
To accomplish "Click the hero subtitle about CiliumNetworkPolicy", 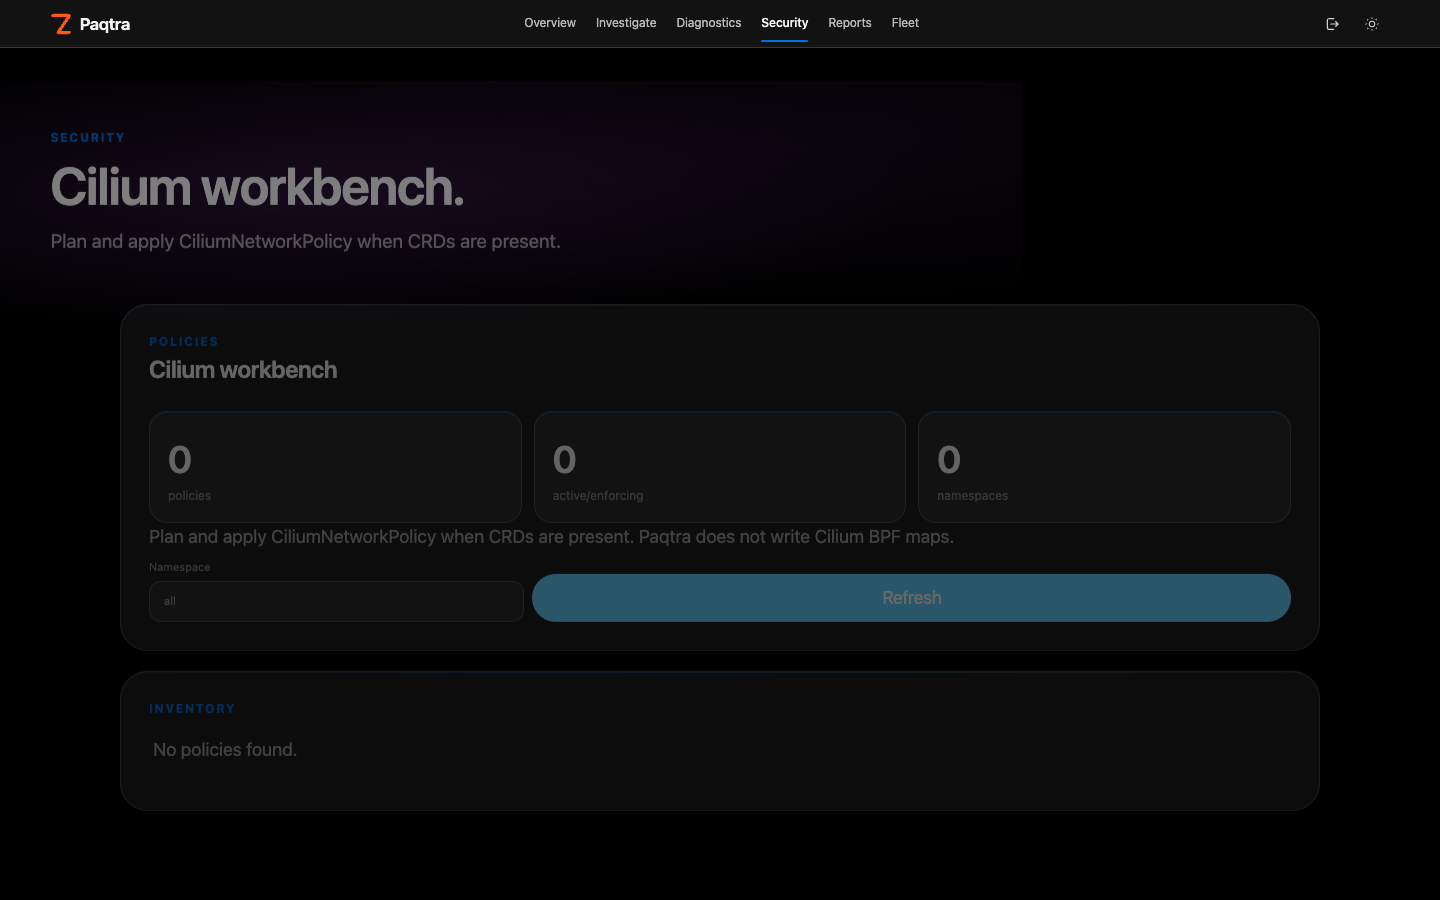I will (306, 242).
